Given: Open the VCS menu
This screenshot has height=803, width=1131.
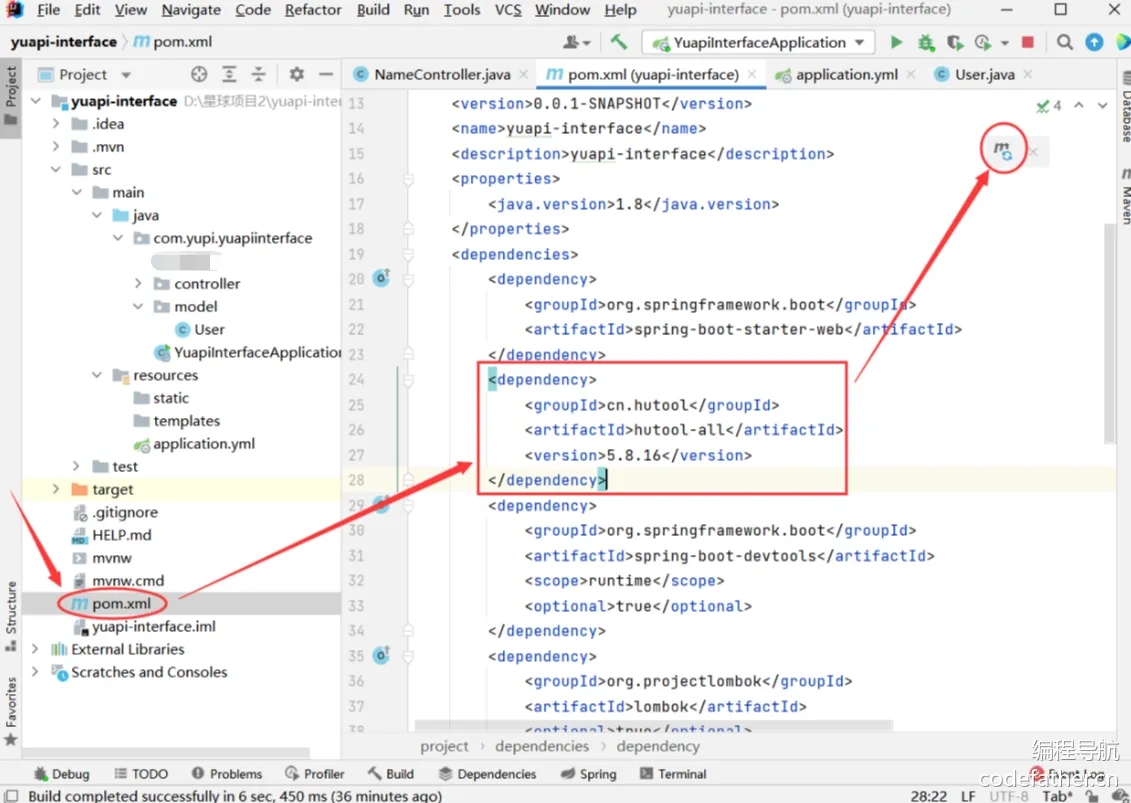Looking at the screenshot, I should pos(508,10).
